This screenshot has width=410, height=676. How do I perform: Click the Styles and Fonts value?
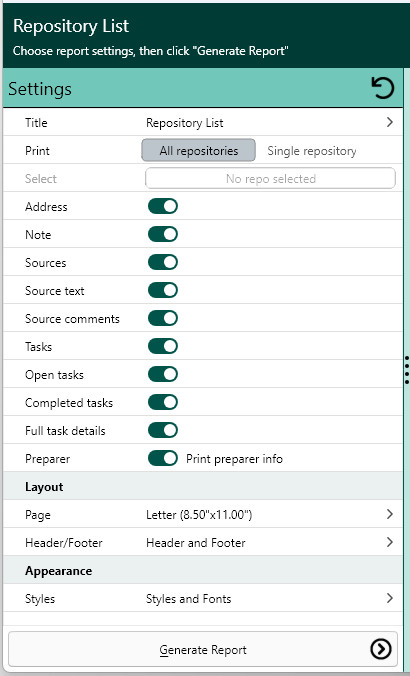188,599
